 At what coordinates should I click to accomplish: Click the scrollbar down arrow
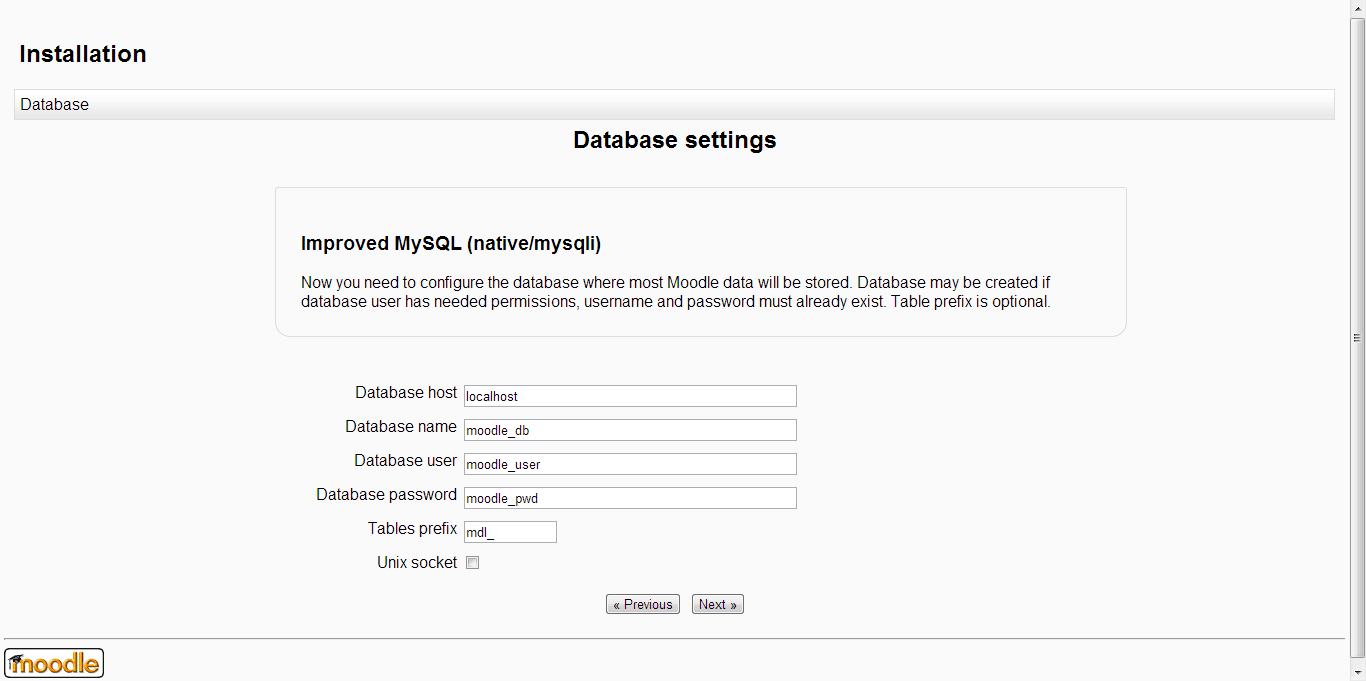tap(1357, 673)
